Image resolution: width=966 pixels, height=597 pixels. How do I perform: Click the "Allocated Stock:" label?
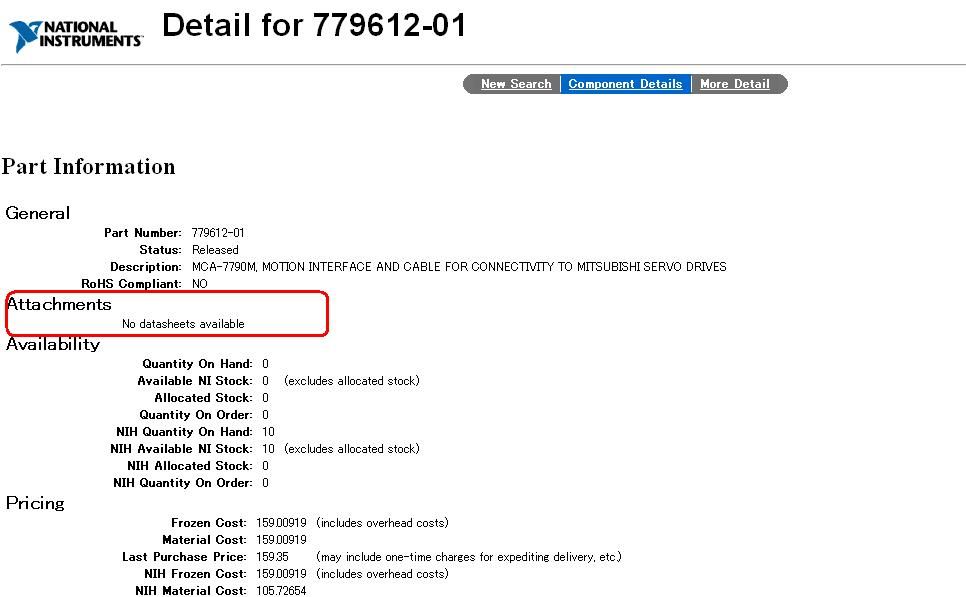pos(203,398)
